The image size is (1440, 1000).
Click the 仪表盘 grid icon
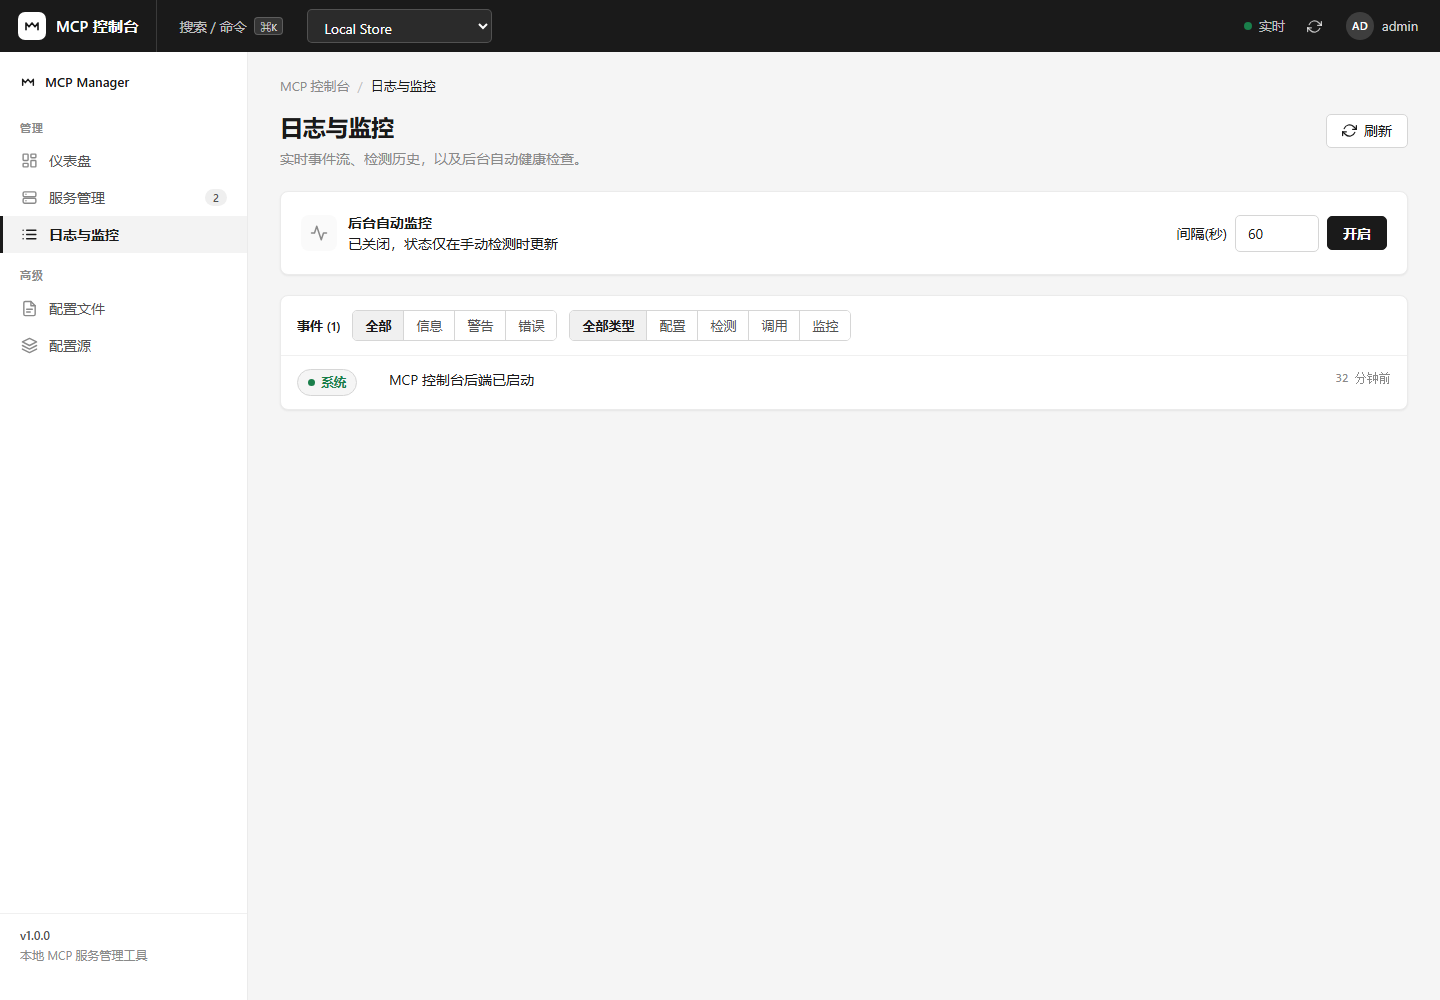(x=29, y=160)
